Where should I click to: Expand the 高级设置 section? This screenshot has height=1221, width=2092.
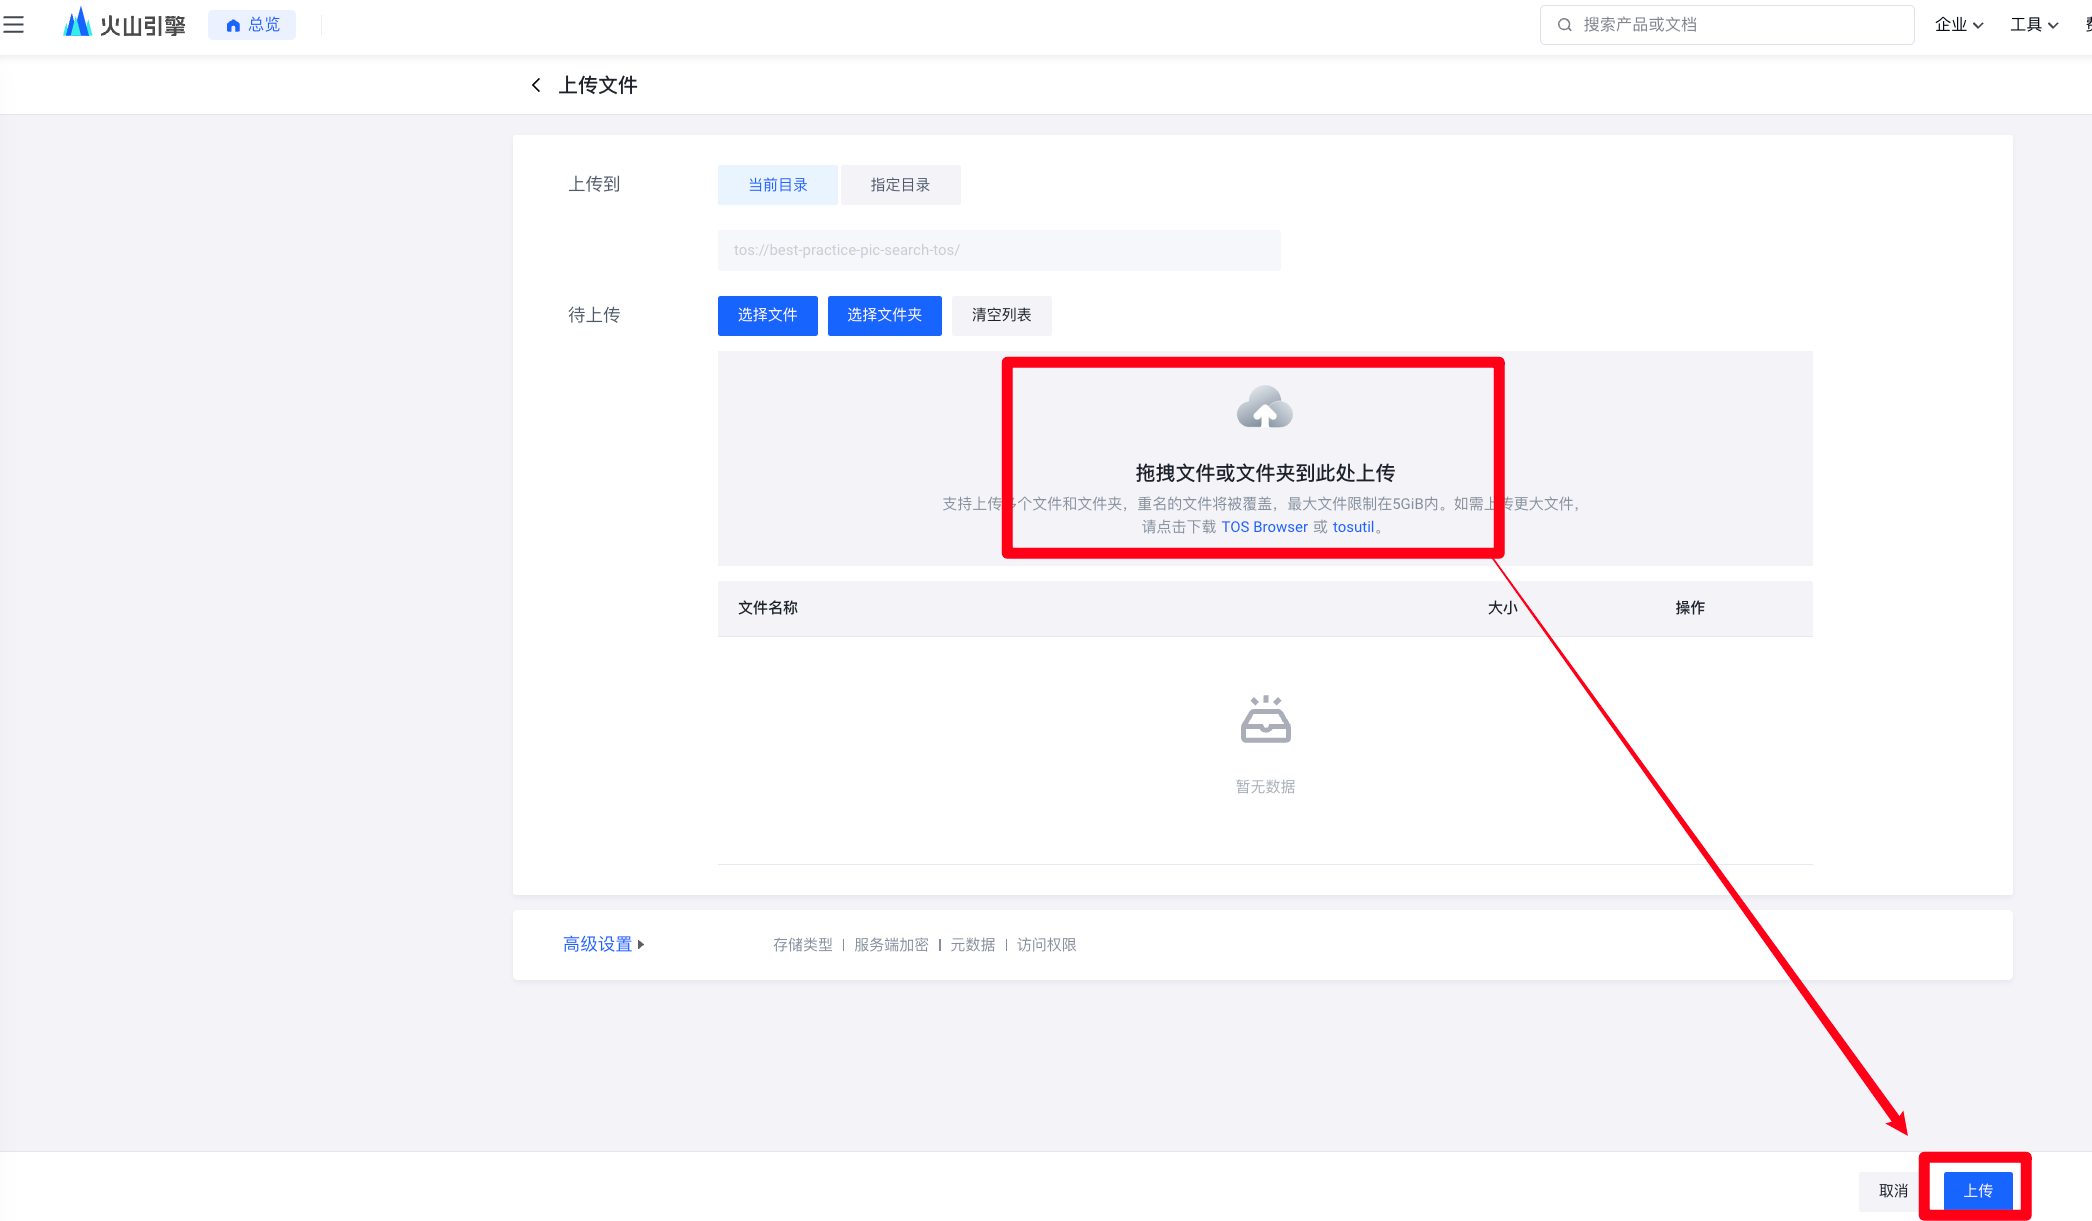click(x=604, y=944)
